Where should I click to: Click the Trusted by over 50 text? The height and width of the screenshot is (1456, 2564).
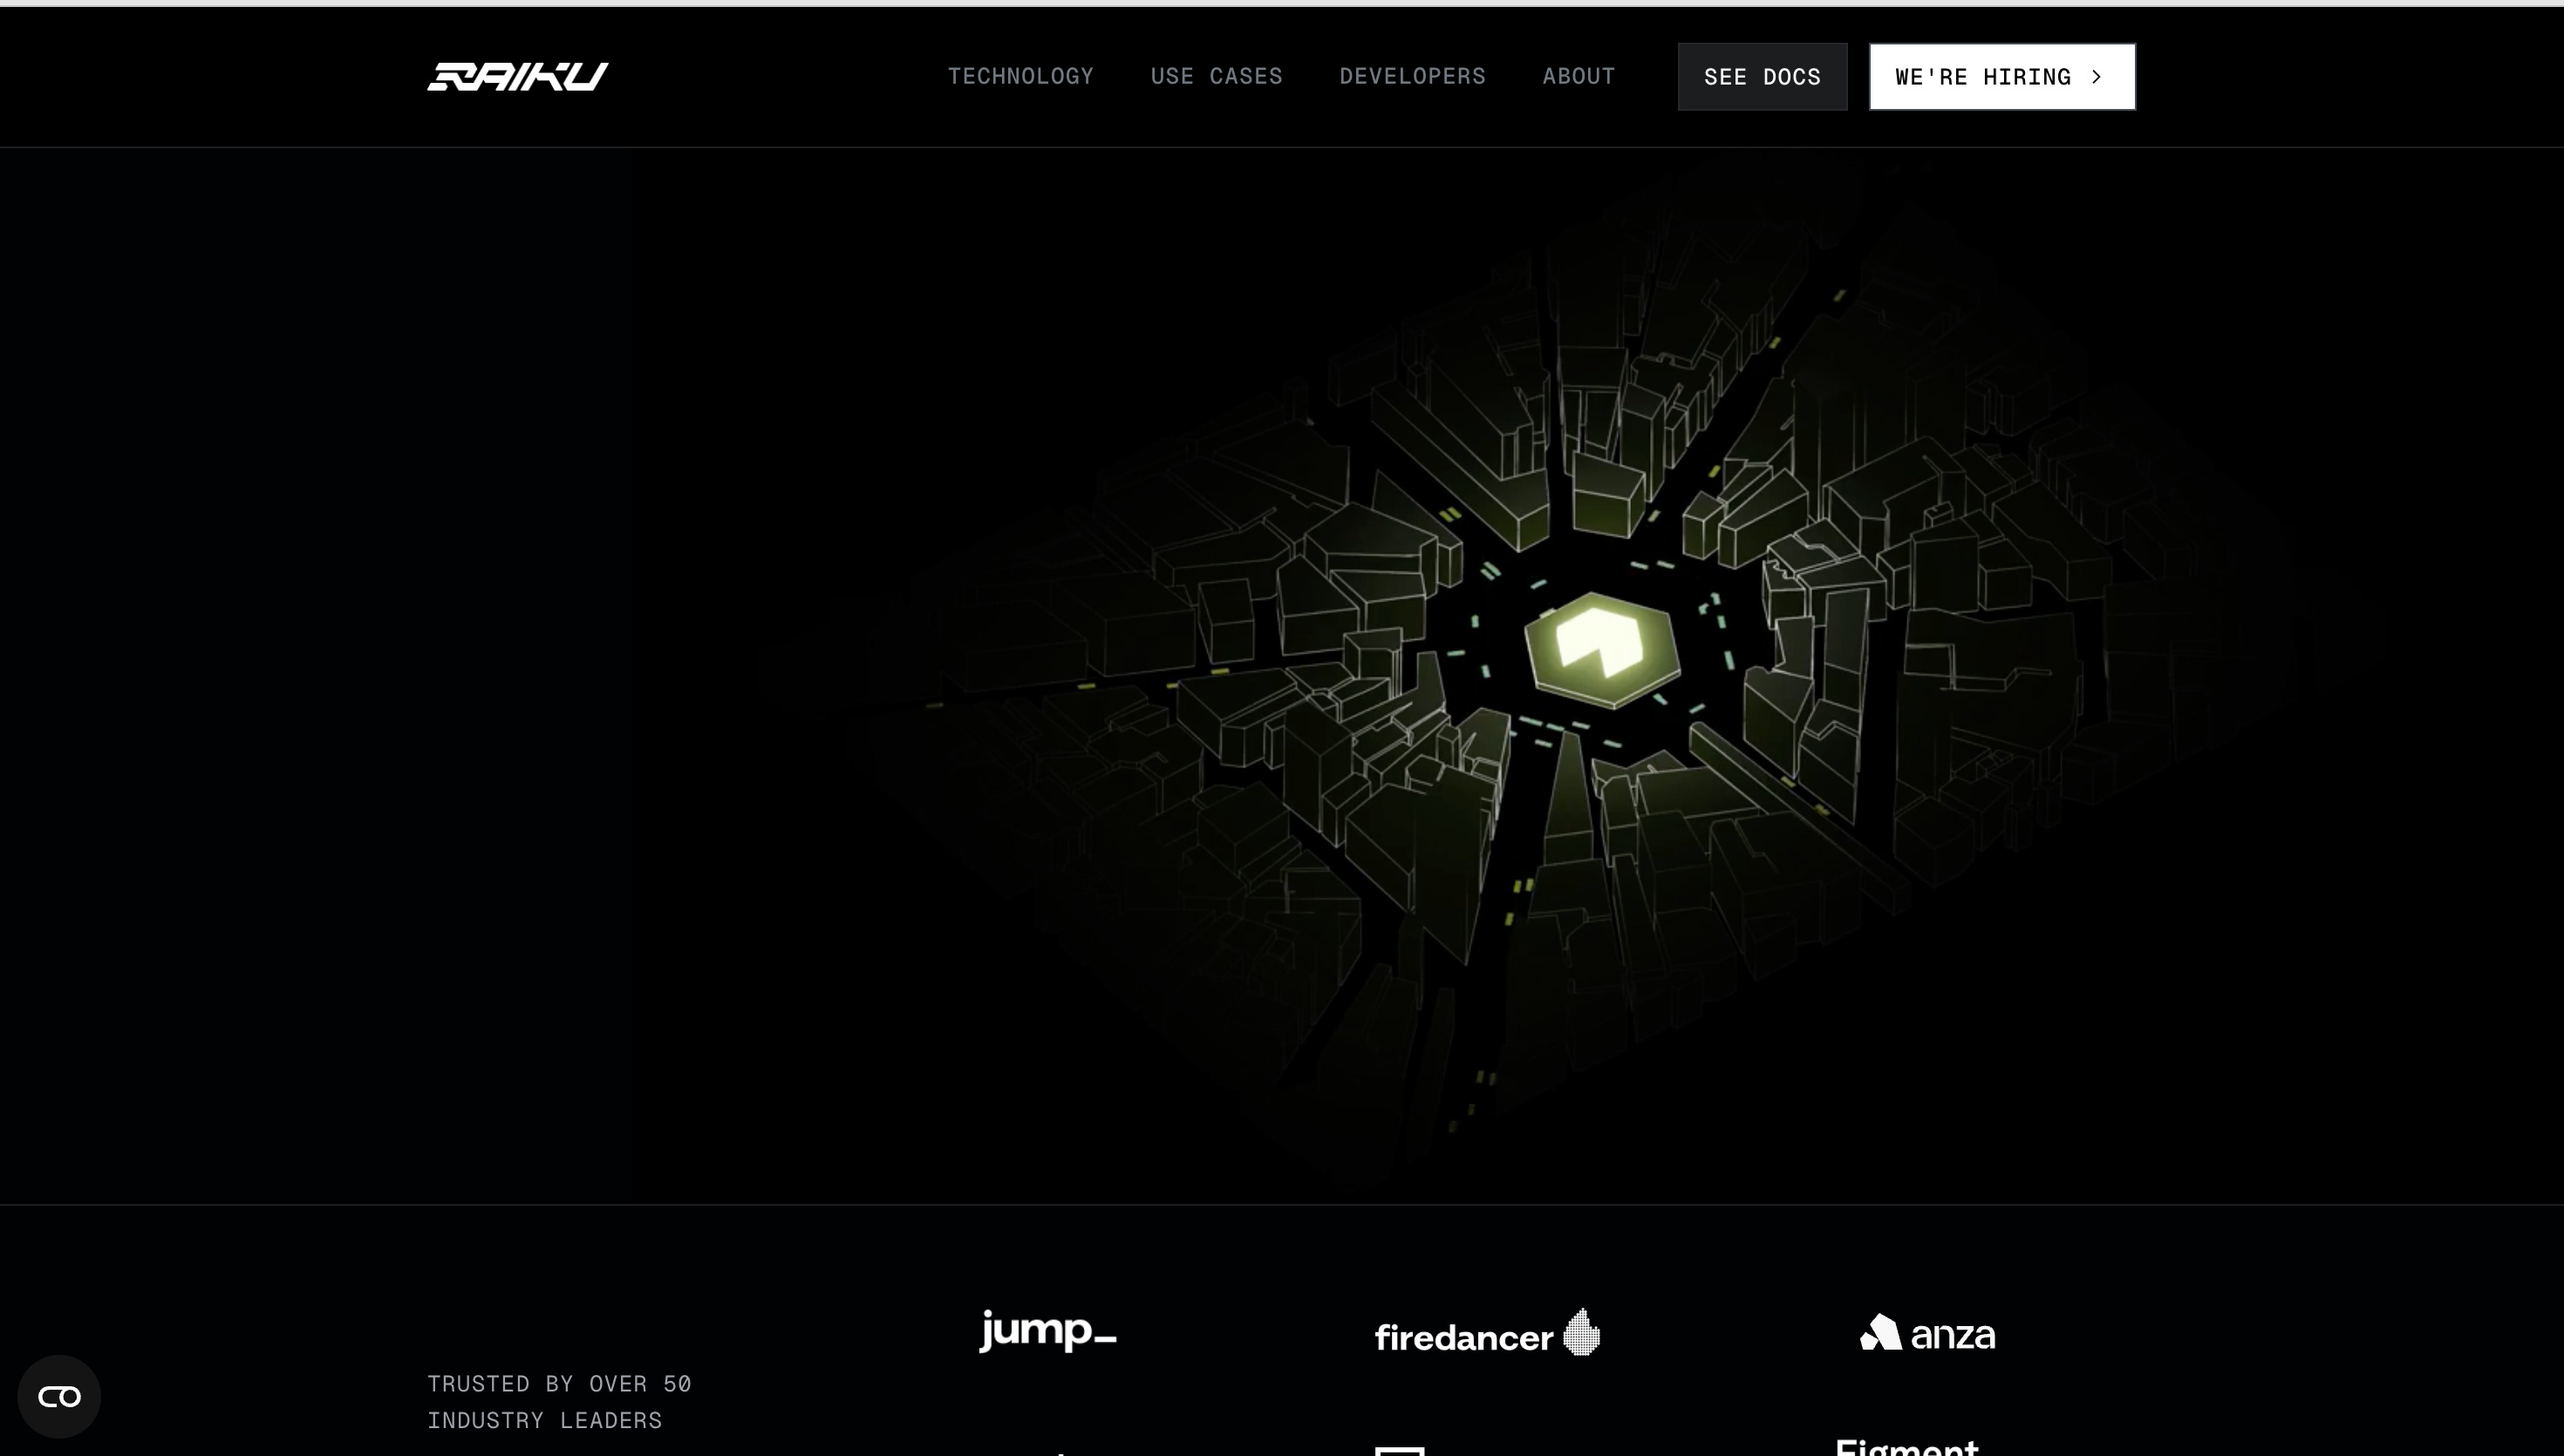click(x=559, y=1384)
